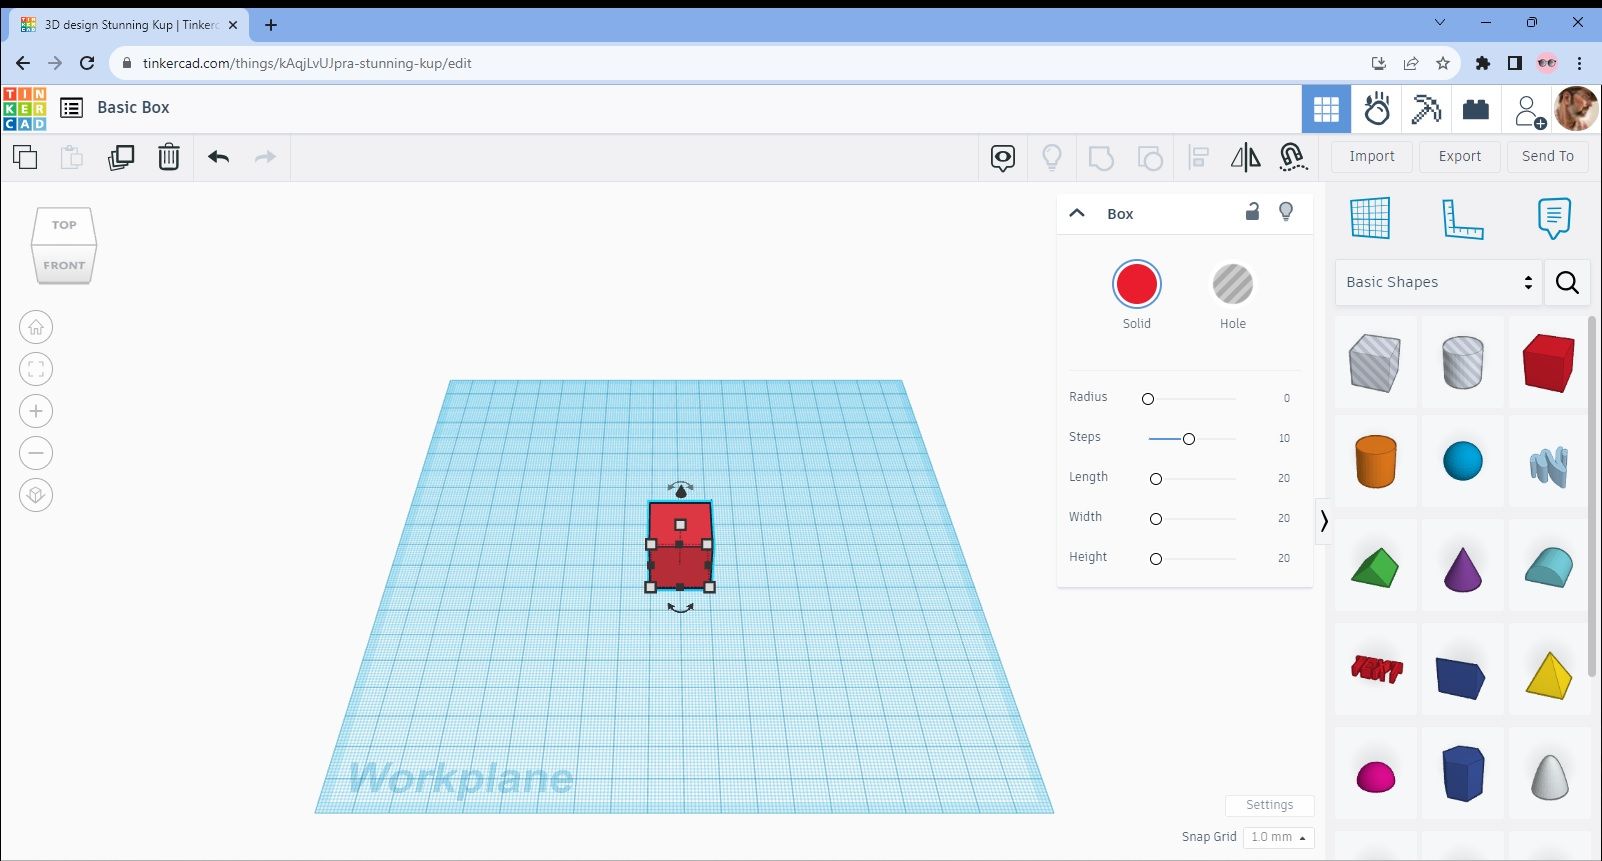Show all hidden shapes lightbulb
Screen dimensions: 1602x861
point(1052,157)
